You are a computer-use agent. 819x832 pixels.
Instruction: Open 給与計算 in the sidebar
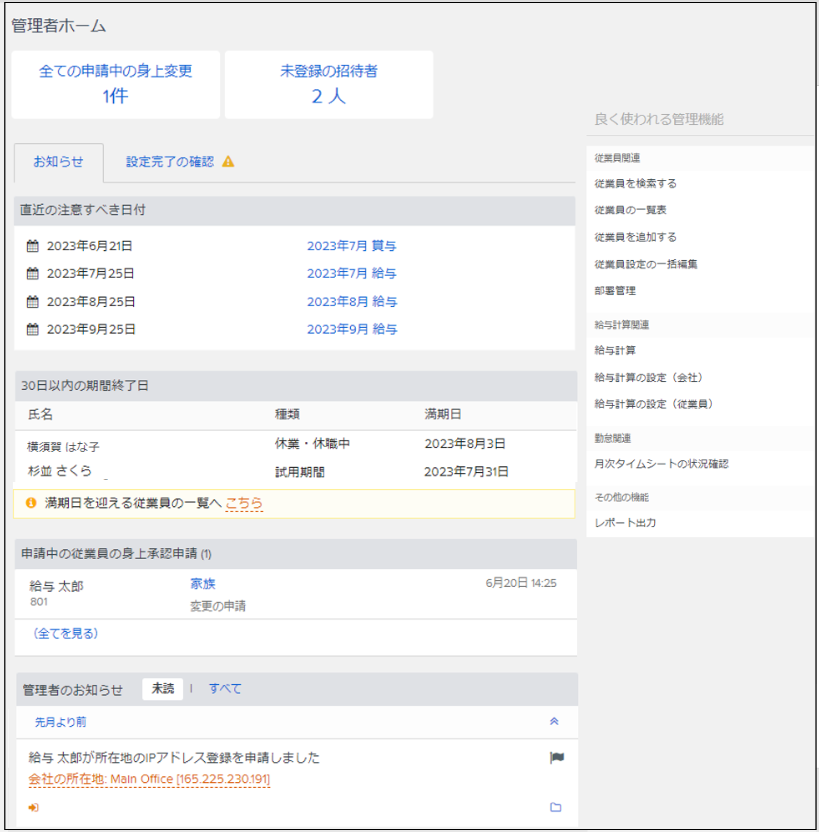tap(615, 350)
